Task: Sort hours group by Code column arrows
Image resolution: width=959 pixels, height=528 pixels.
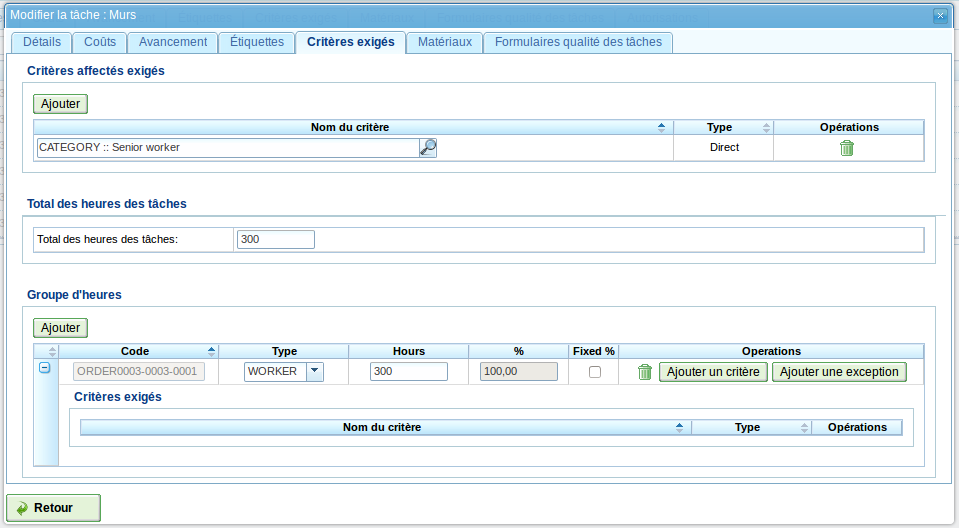Action: tap(211, 352)
